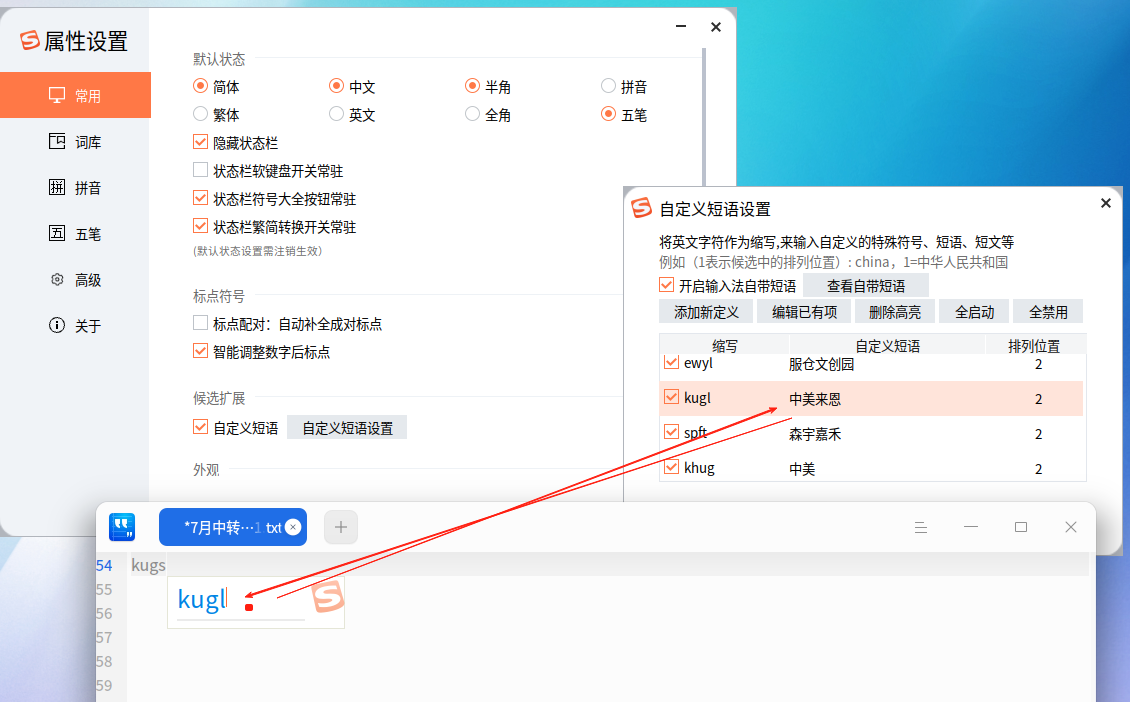Click the Sogou logo in candidate window
The image size is (1130, 702).
click(x=327, y=597)
